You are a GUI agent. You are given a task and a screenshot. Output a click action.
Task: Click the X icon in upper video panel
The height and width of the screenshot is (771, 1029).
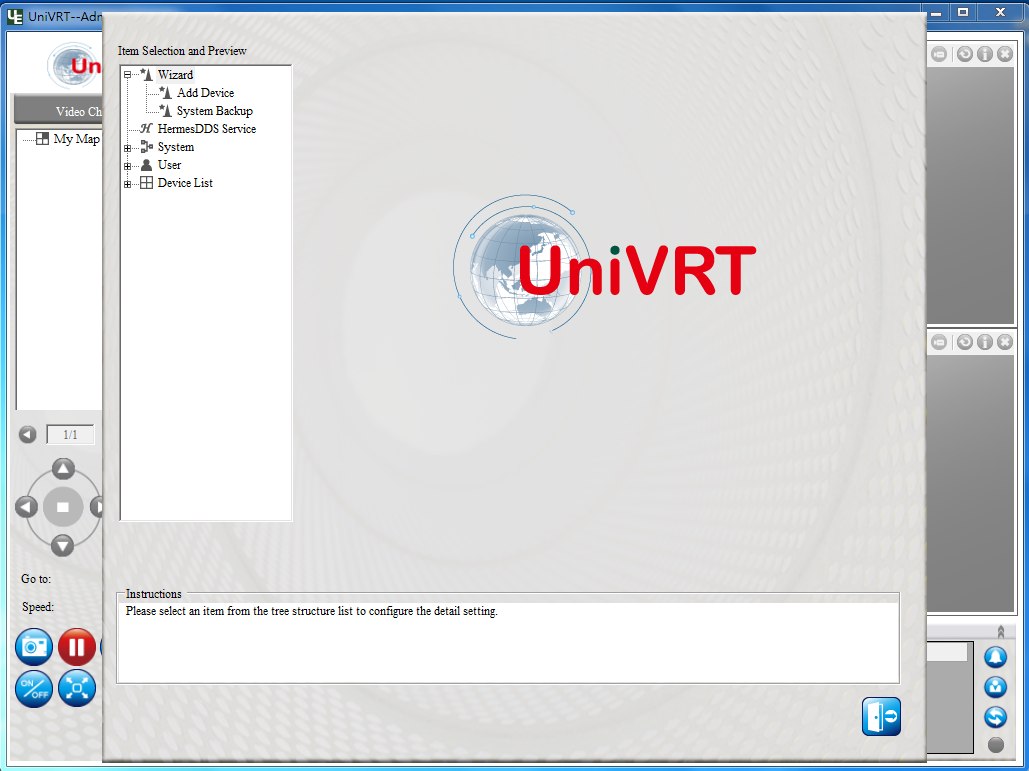click(1005, 54)
